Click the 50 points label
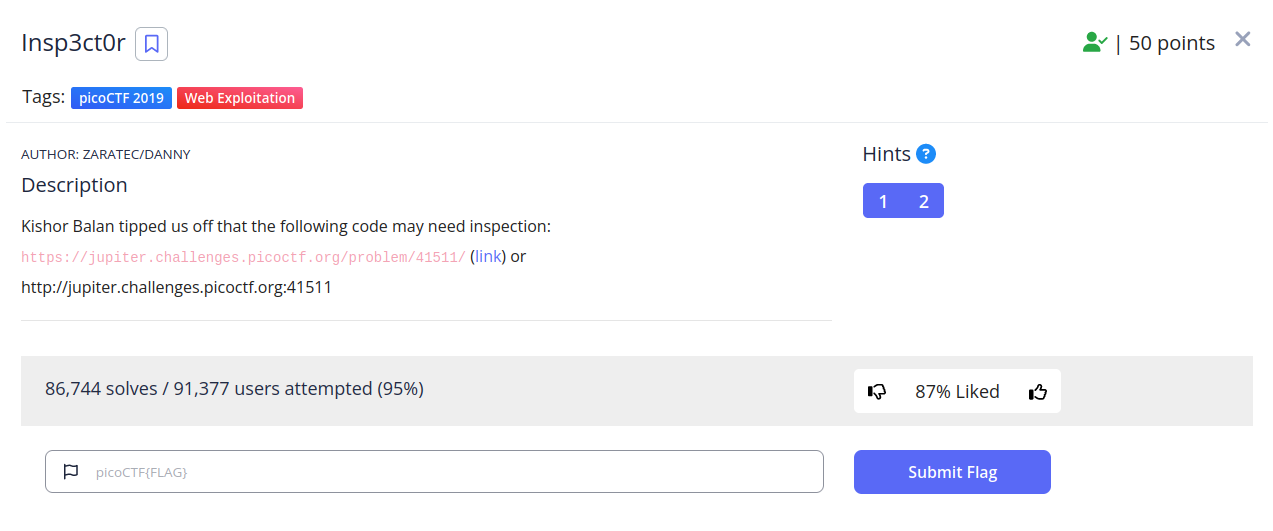The image size is (1273, 531). pyautogui.click(x=1172, y=44)
